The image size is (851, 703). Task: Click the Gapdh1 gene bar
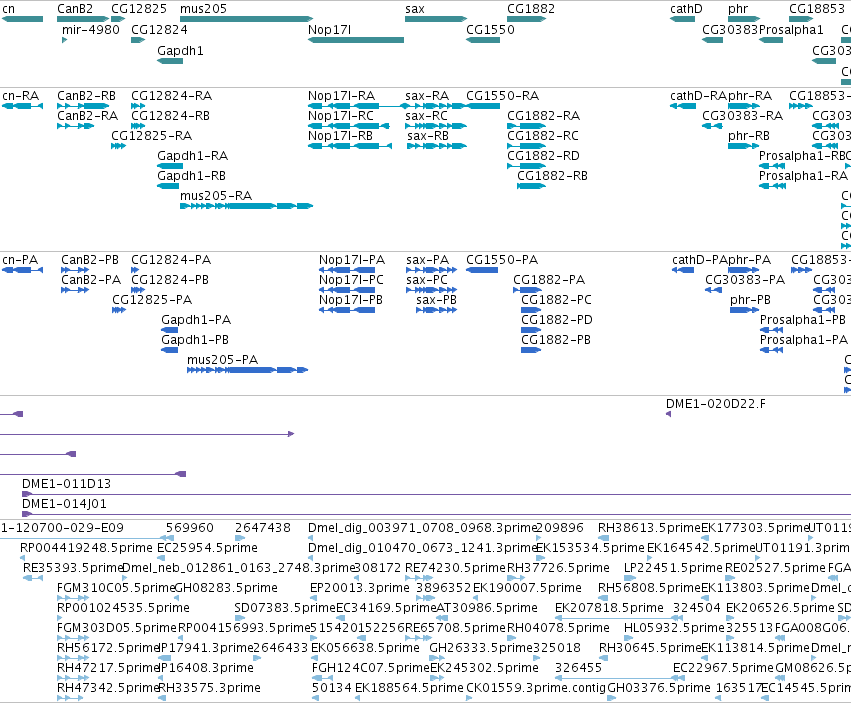click(x=170, y=61)
